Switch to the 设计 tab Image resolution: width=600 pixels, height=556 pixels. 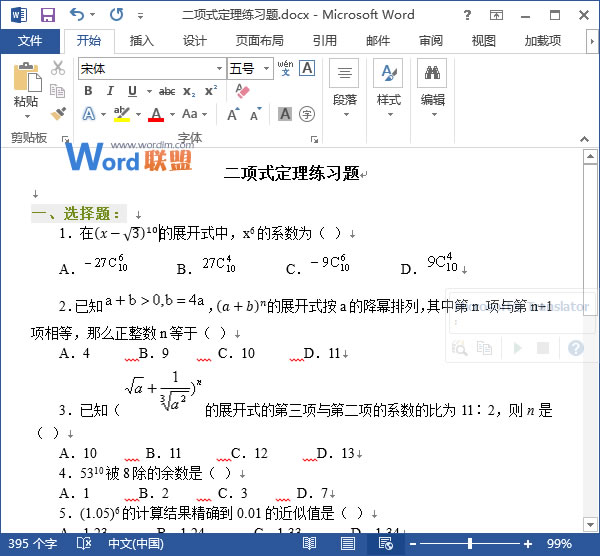tap(194, 41)
